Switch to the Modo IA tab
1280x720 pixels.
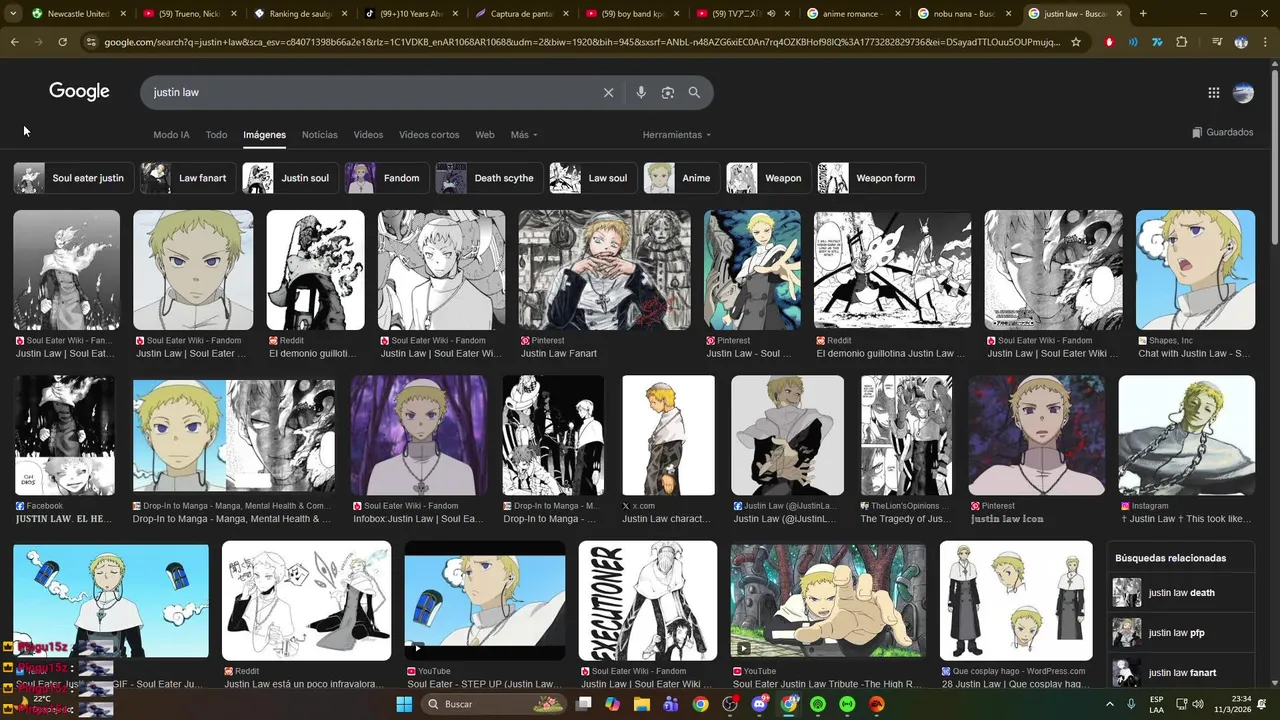click(171, 135)
